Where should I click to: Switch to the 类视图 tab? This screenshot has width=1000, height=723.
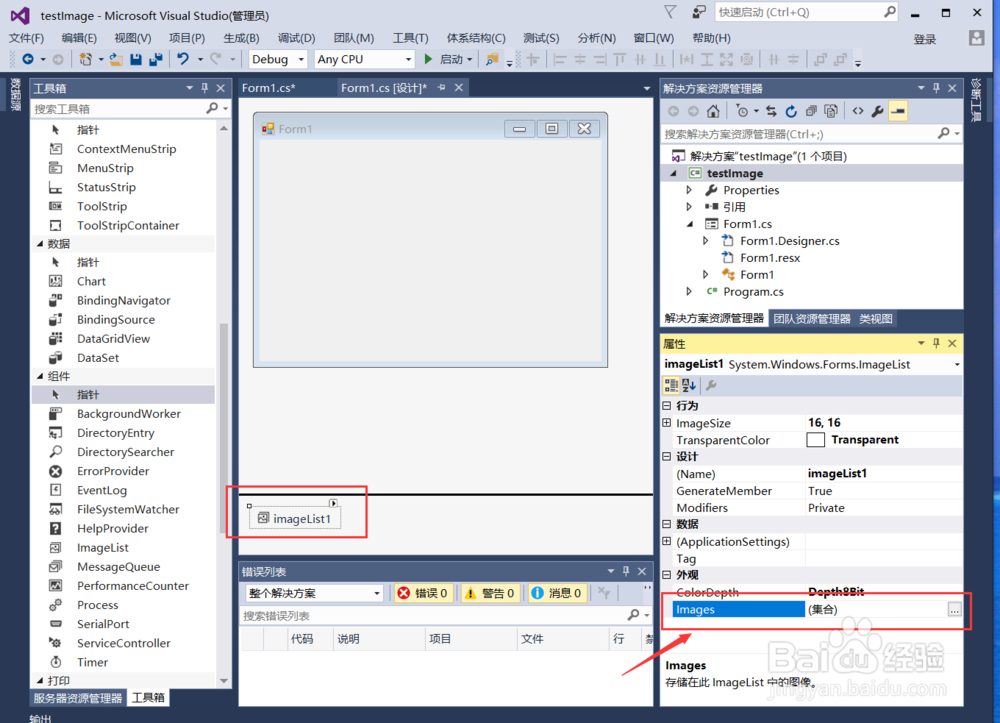point(876,319)
